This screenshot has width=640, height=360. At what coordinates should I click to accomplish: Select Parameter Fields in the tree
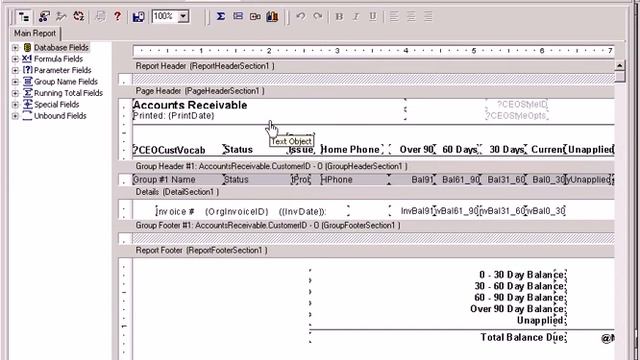tap(62, 71)
